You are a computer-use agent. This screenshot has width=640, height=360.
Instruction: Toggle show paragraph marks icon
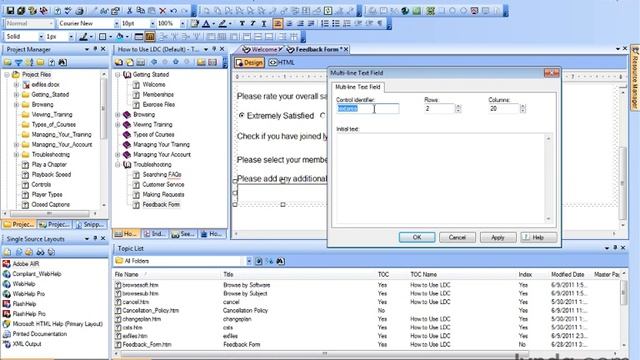pyautogui.click(x=380, y=24)
